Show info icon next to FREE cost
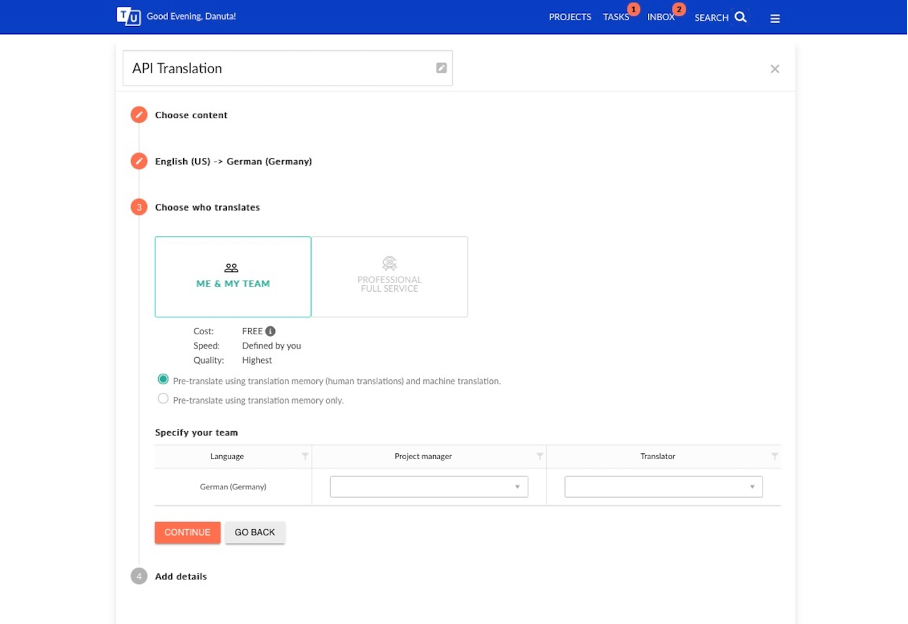 point(270,331)
